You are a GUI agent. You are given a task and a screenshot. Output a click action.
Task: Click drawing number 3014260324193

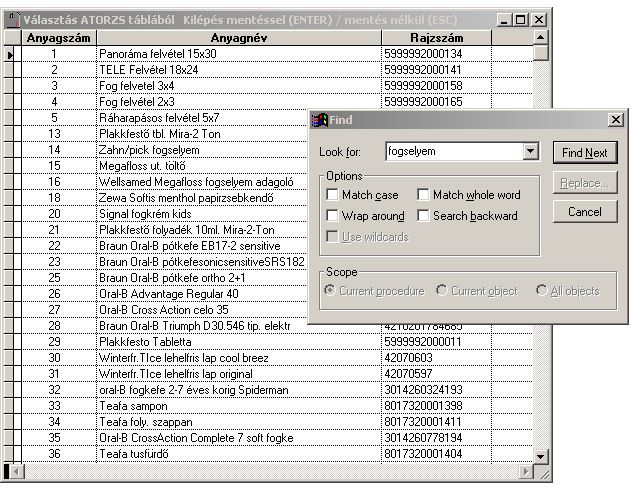point(437,390)
